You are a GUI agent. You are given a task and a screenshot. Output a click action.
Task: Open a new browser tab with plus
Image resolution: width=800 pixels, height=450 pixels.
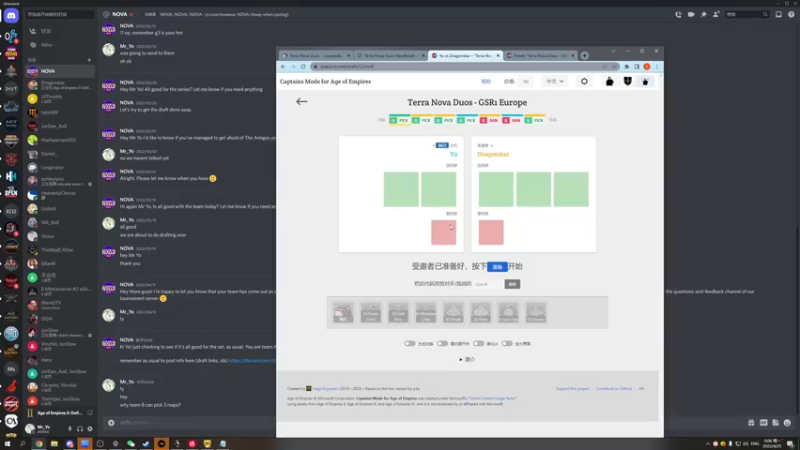pos(585,56)
